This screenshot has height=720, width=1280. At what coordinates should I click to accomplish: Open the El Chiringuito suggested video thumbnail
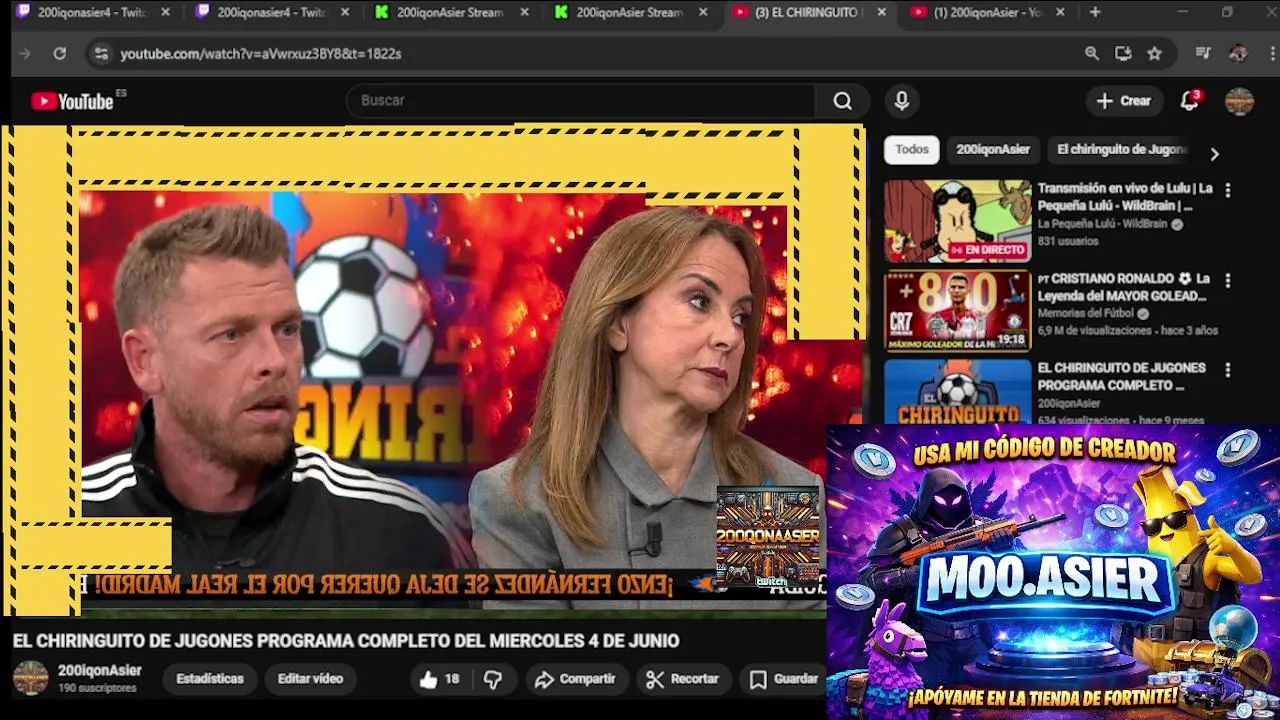pyautogui.click(x=957, y=391)
